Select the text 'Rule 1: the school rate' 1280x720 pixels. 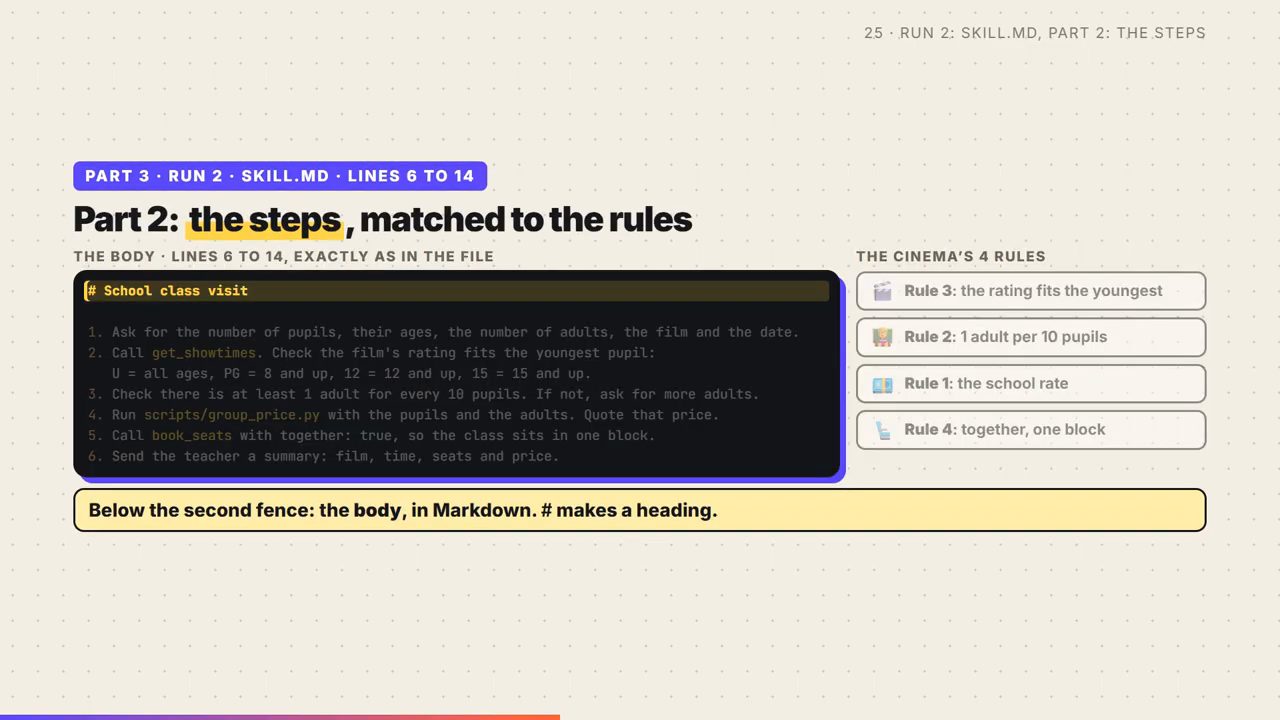986,384
